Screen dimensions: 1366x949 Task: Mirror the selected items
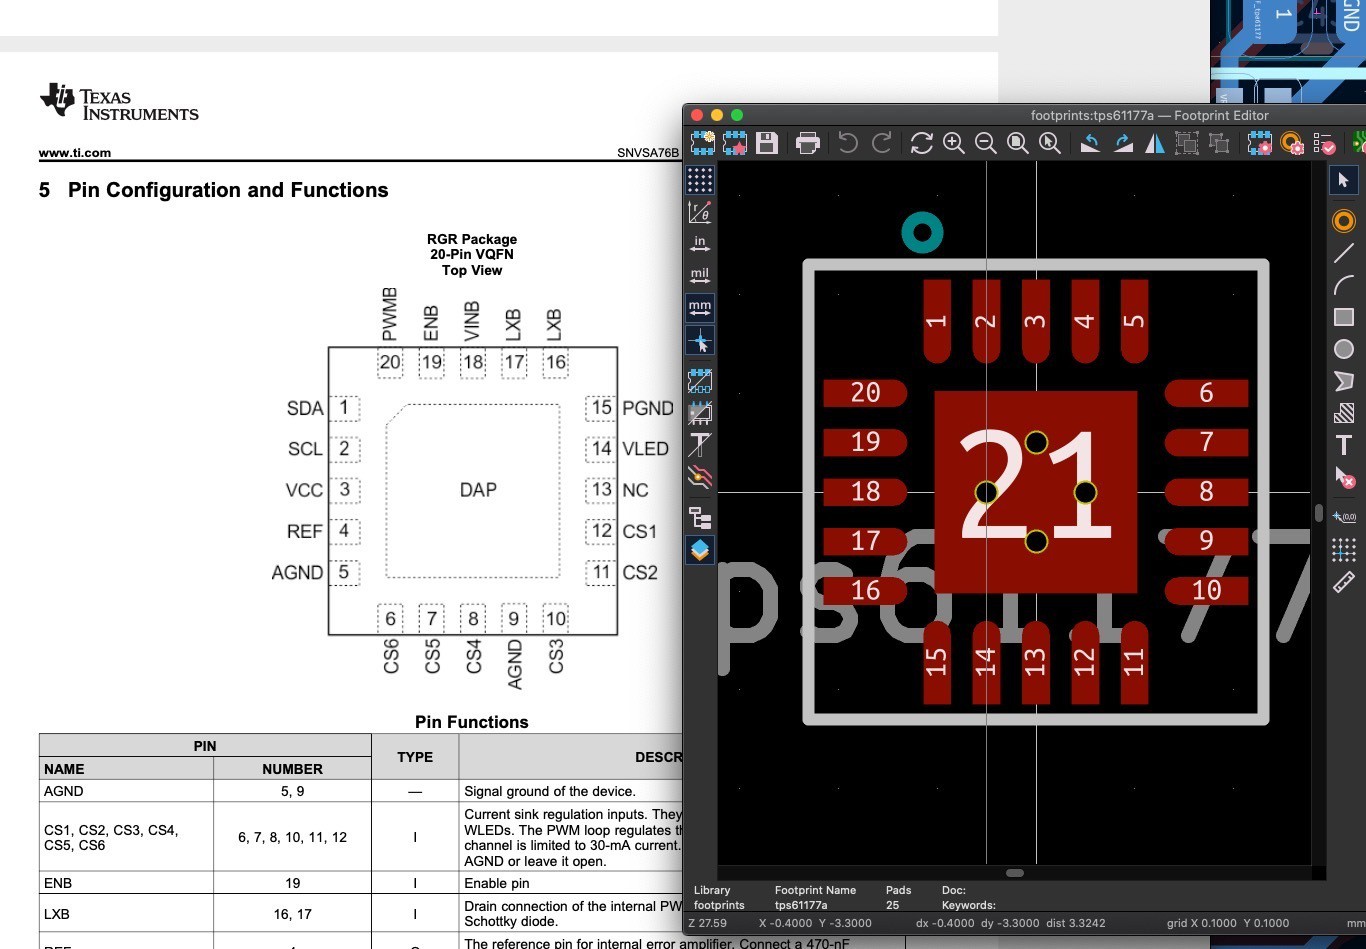coord(1155,143)
